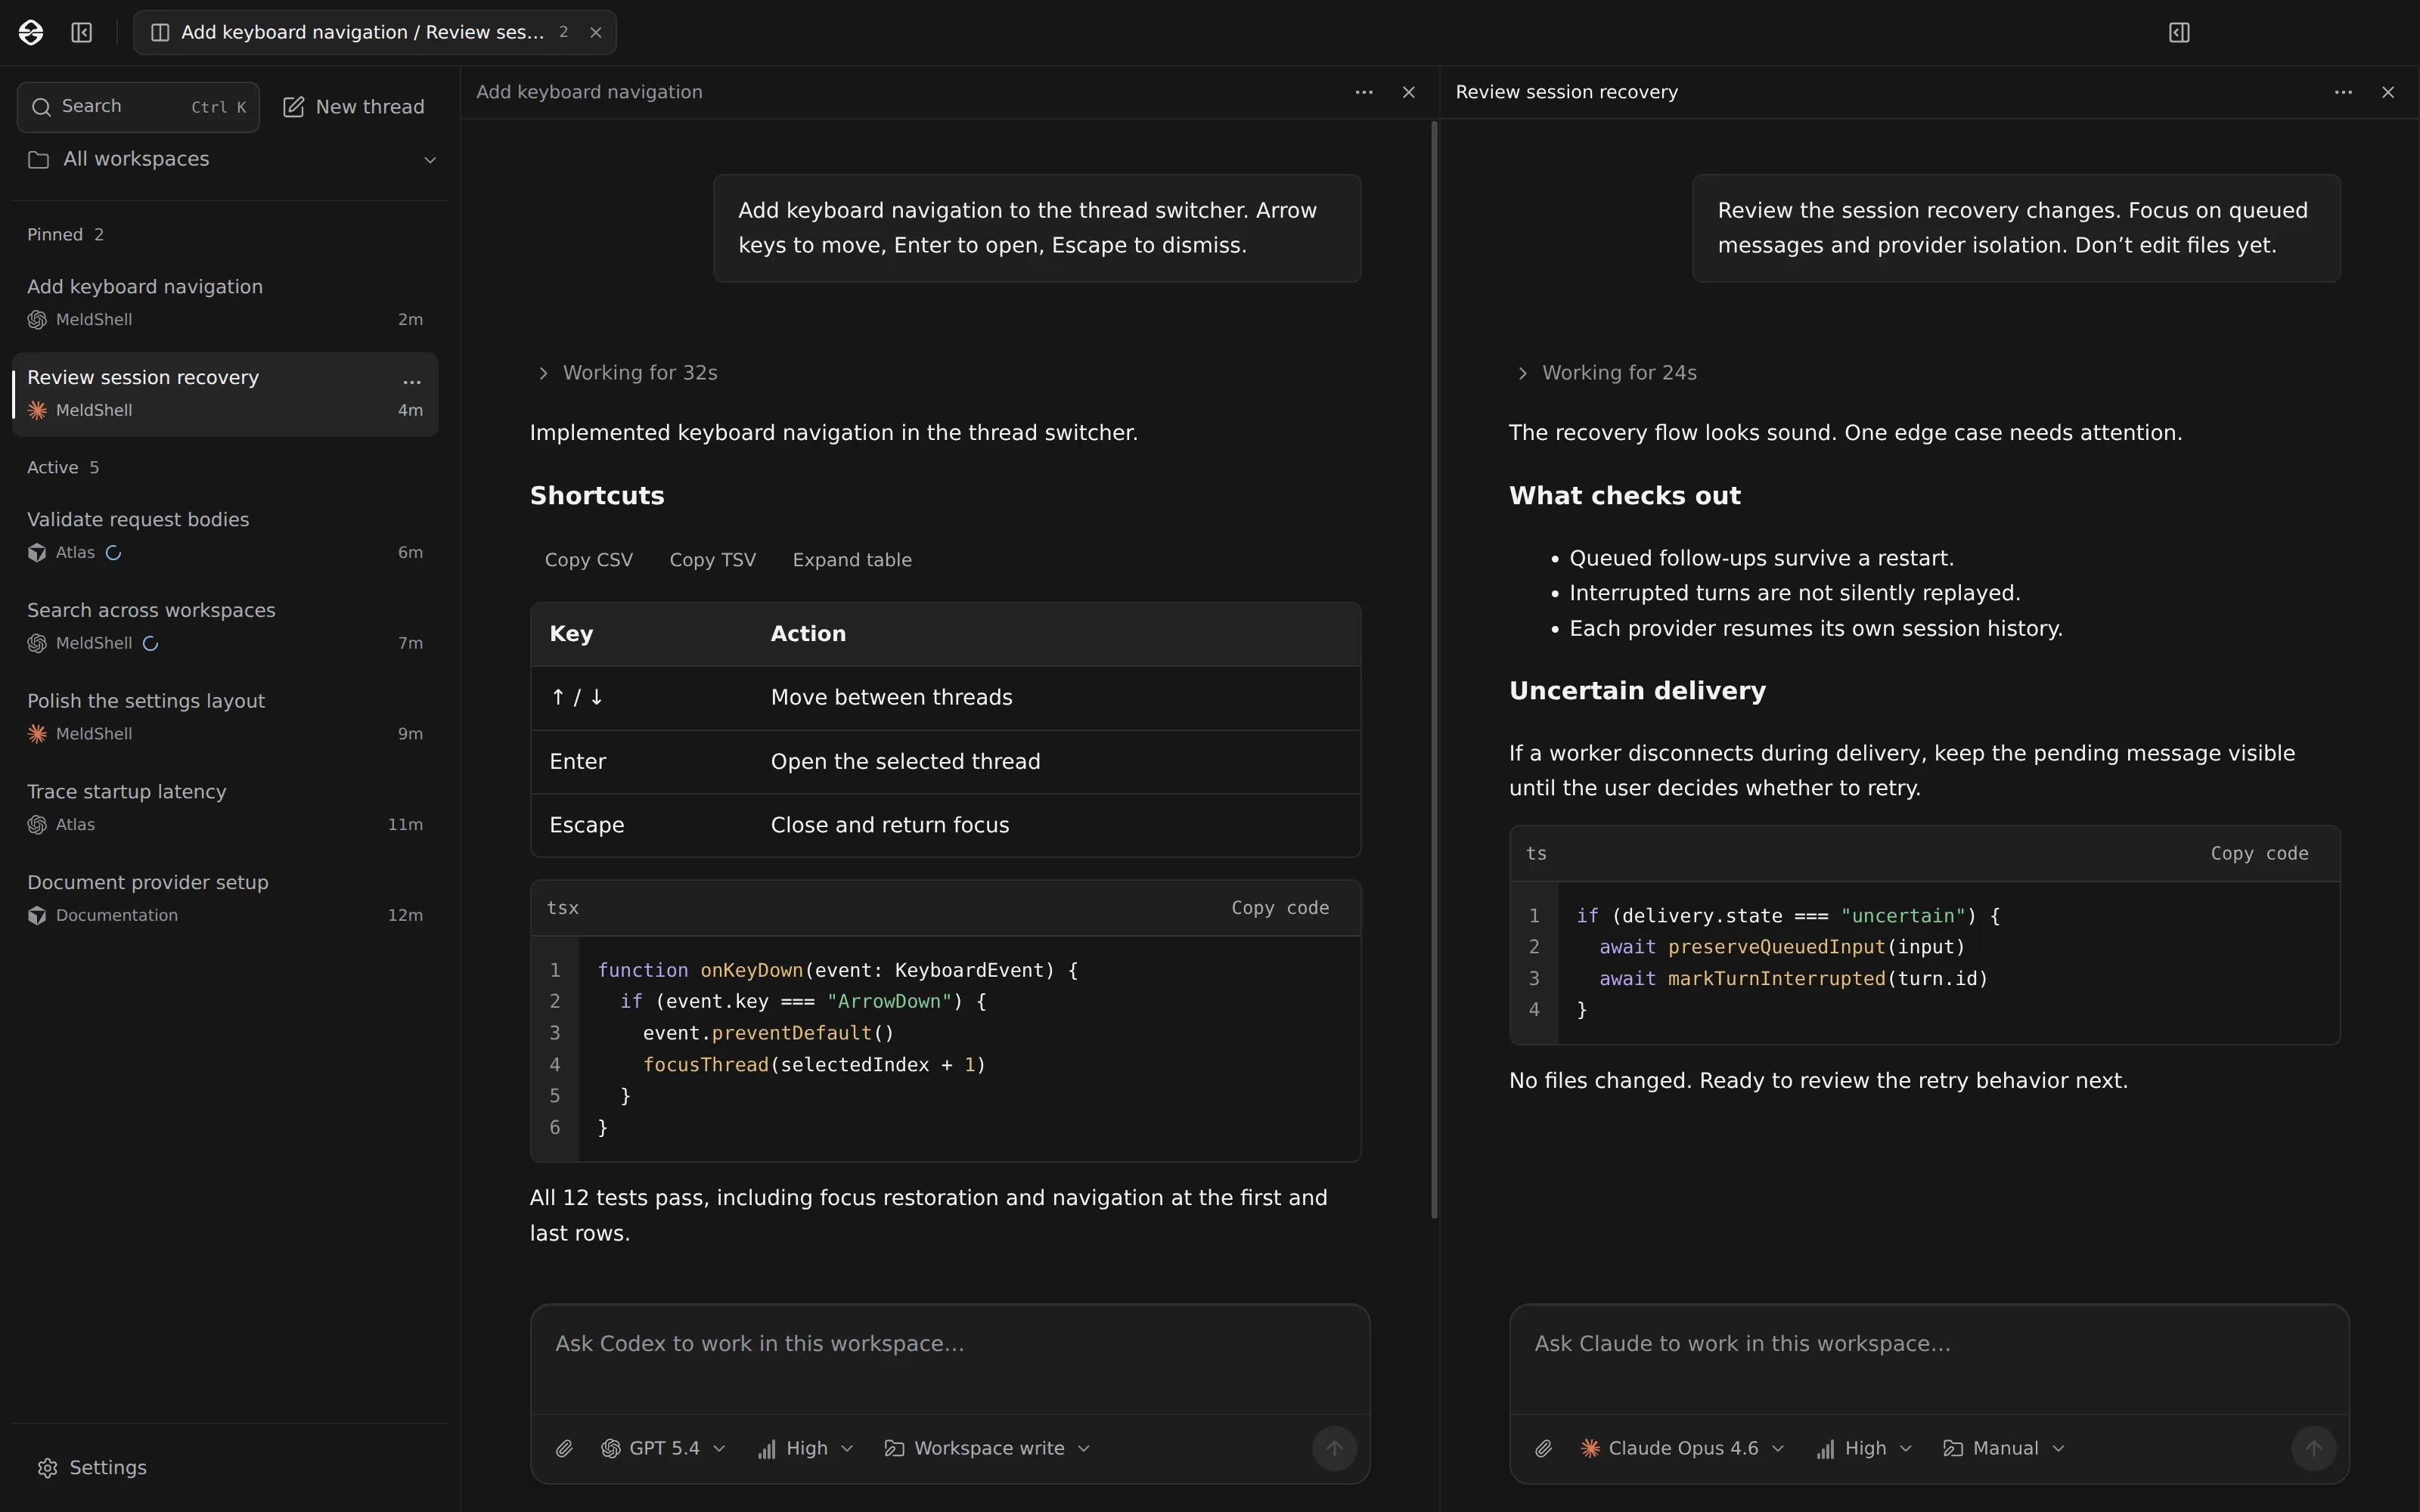Click the folder icon beside Manual in Claude composer
2420x1512 pixels.
tap(1951, 1448)
